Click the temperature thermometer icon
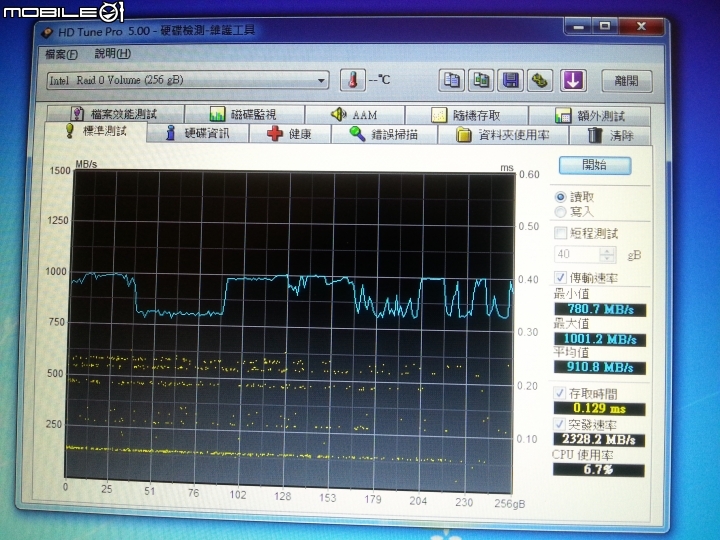 352,80
